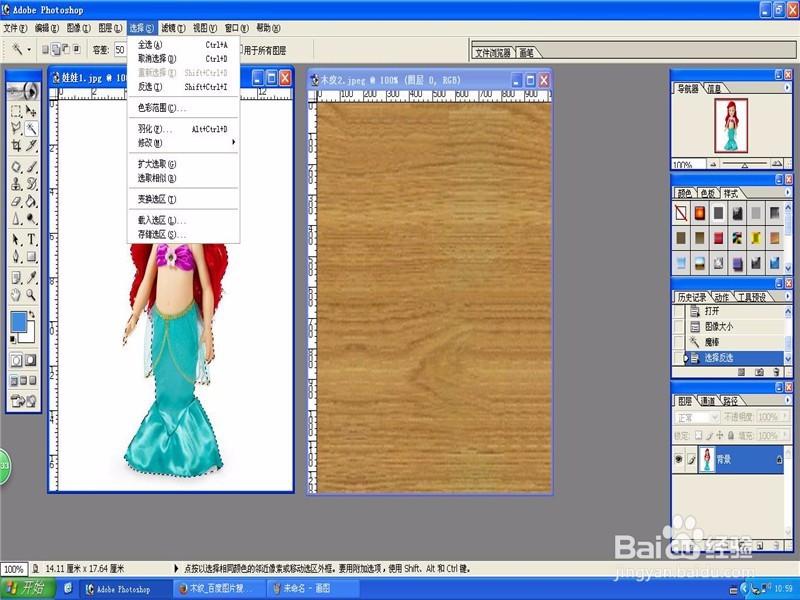Image resolution: width=800 pixels, height=600 pixels.
Task: Swap foreground and background colors arrow
Action: (x=32, y=315)
